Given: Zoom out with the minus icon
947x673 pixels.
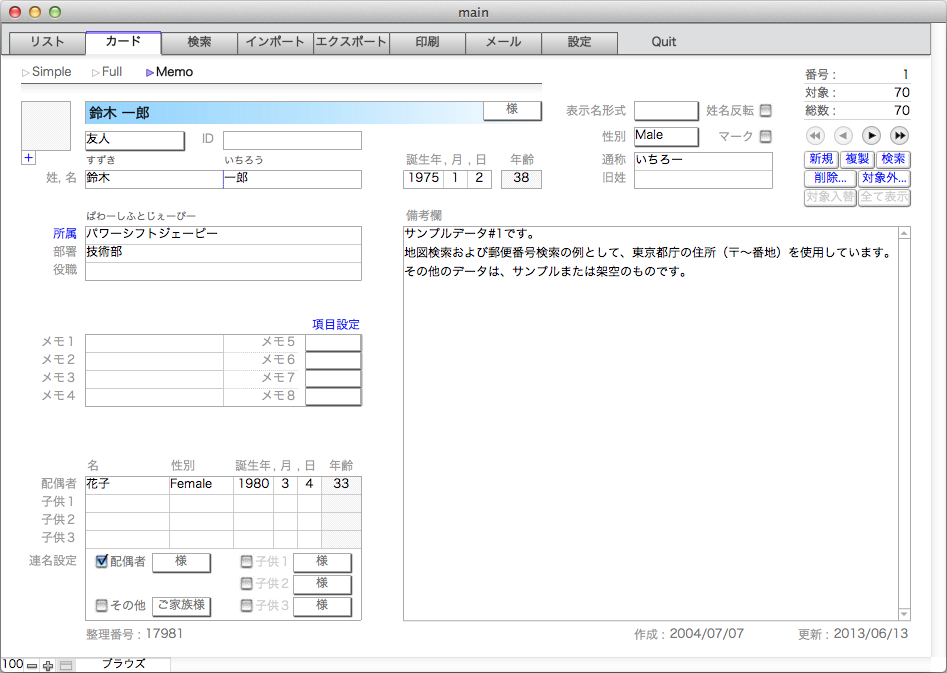Looking at the screenshot, I should click(32, 665).
